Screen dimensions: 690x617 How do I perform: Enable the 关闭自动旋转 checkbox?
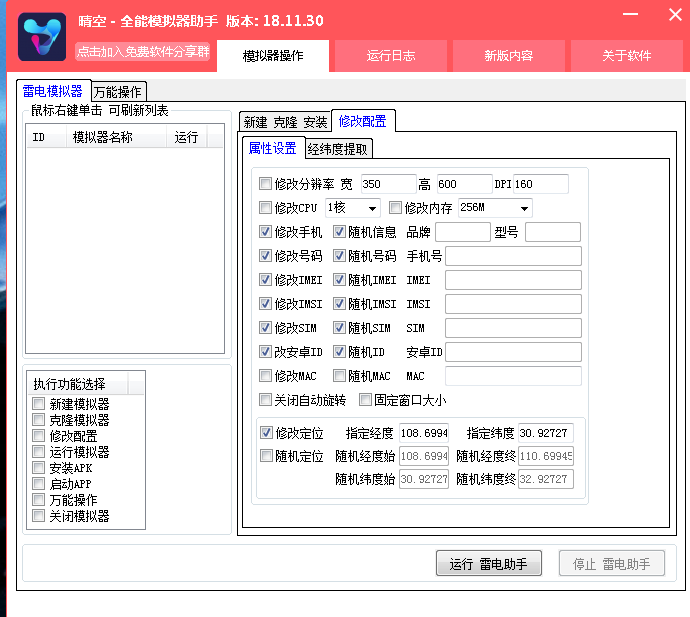point(265,400)
